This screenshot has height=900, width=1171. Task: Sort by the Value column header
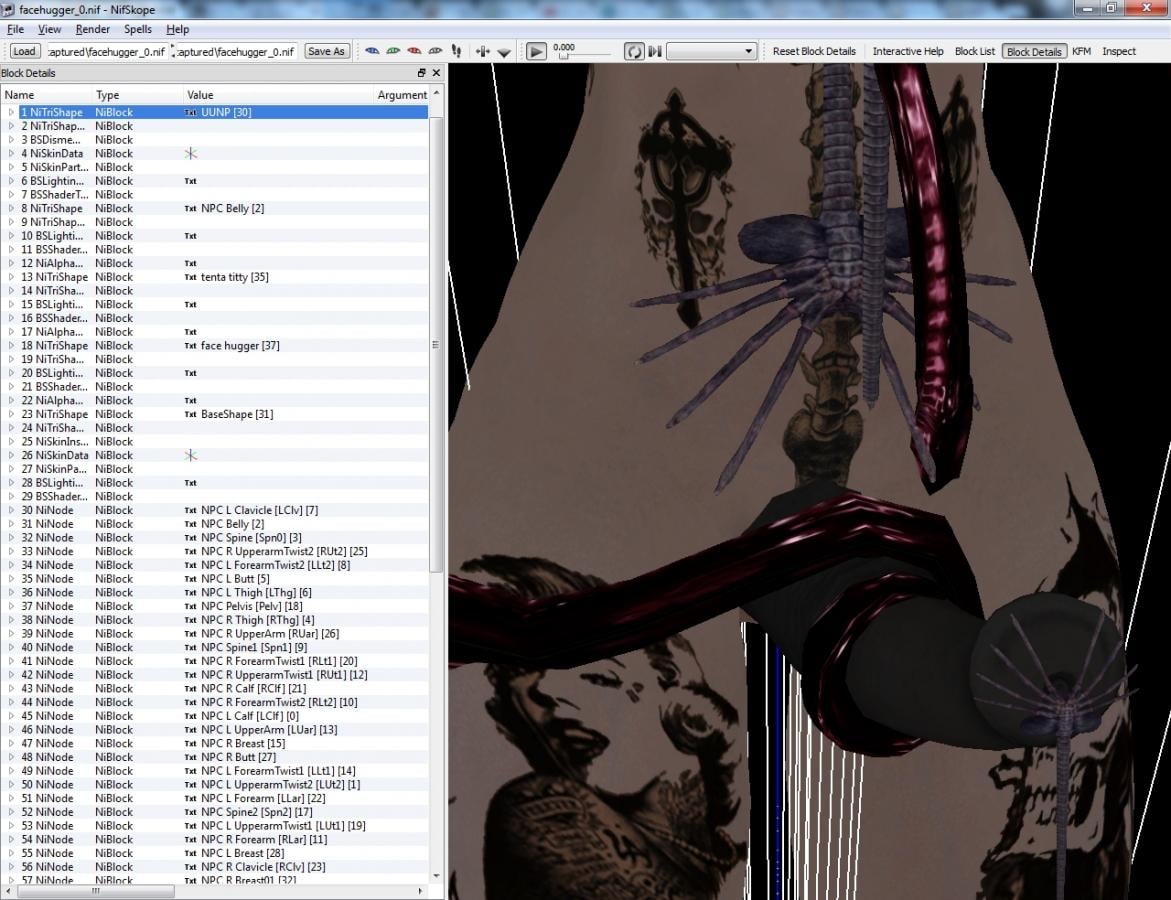tap(277, 95)
